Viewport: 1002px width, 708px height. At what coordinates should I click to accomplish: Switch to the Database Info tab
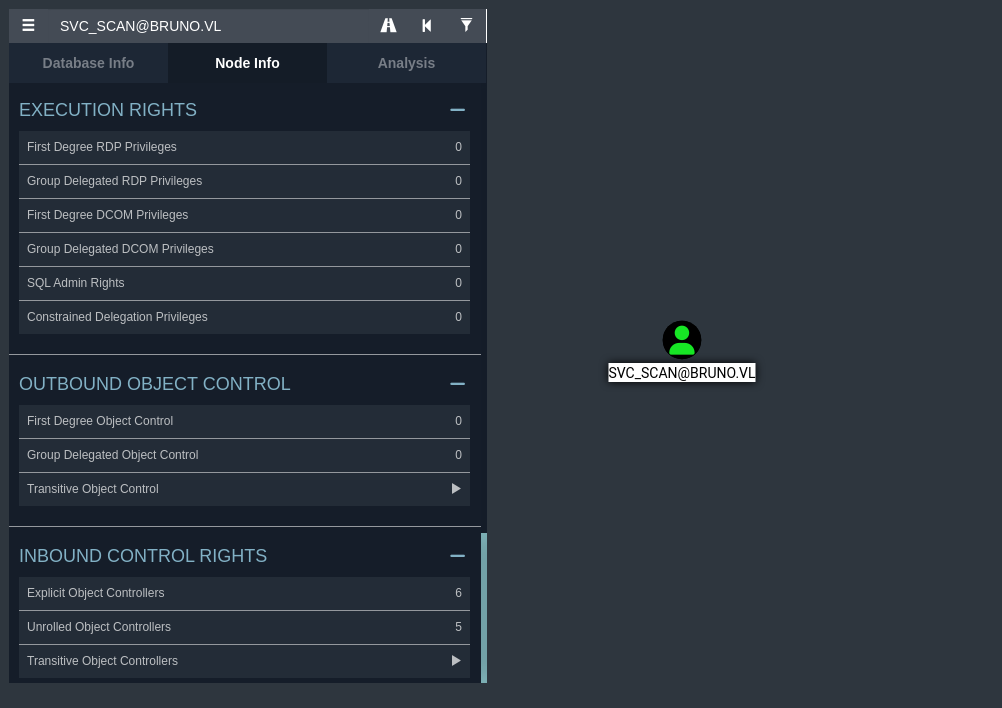pos(88,63)
